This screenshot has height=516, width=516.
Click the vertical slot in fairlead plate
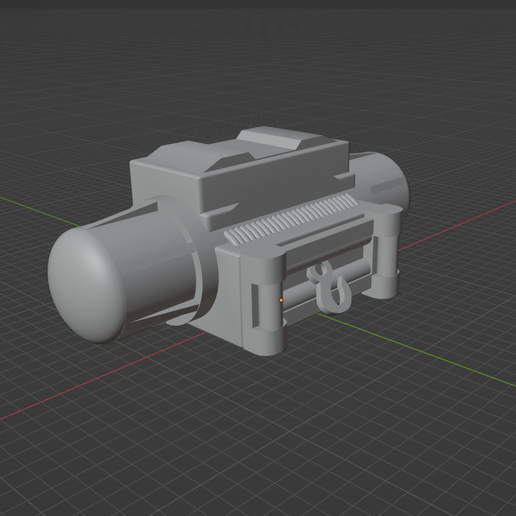(255, 306)
